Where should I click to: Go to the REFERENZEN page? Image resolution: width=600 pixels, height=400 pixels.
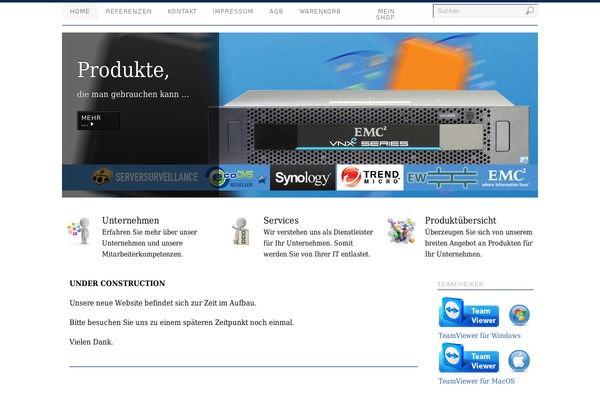point(129,11)
